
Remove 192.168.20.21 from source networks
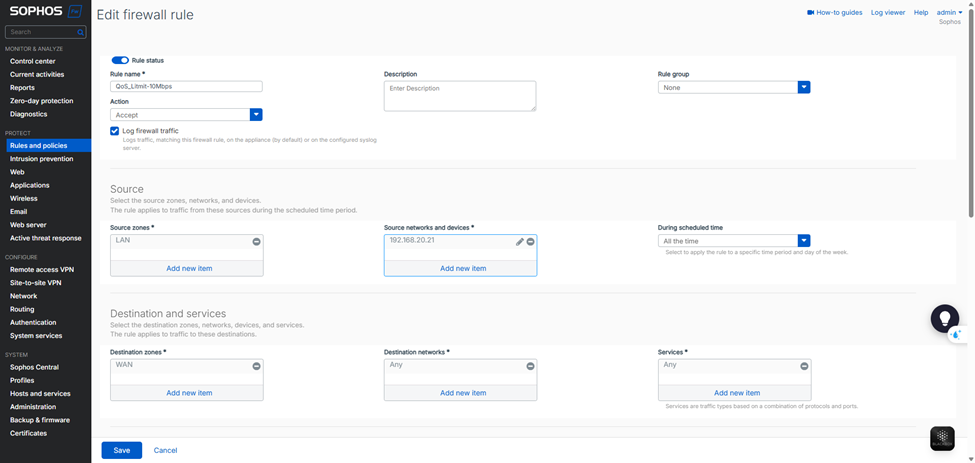click(530, 242)
